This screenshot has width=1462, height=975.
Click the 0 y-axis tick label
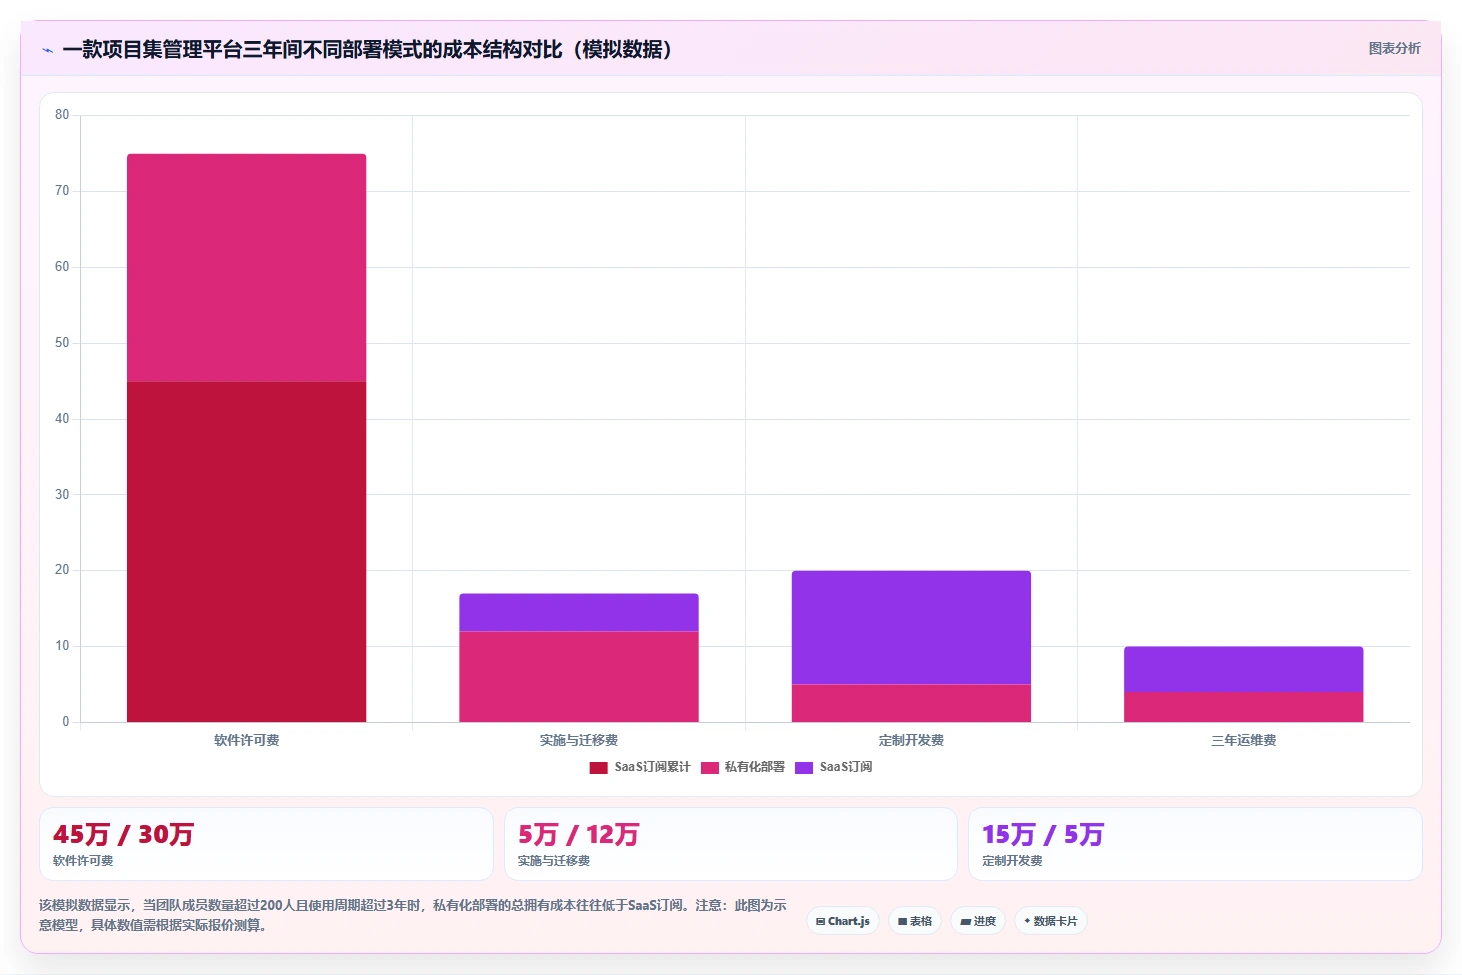tap(66, 722)
